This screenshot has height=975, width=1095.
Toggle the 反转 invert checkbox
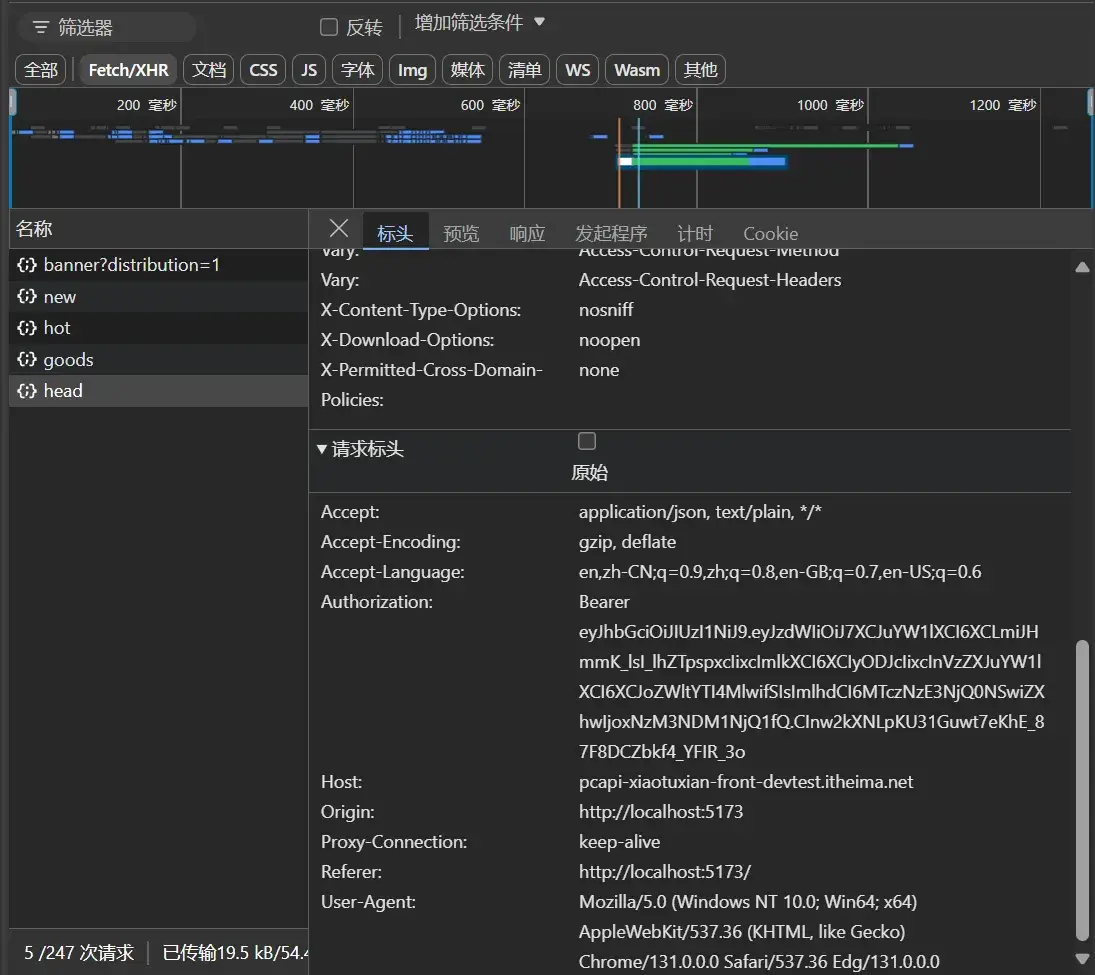pyautogui.click(x=329, y=27)
